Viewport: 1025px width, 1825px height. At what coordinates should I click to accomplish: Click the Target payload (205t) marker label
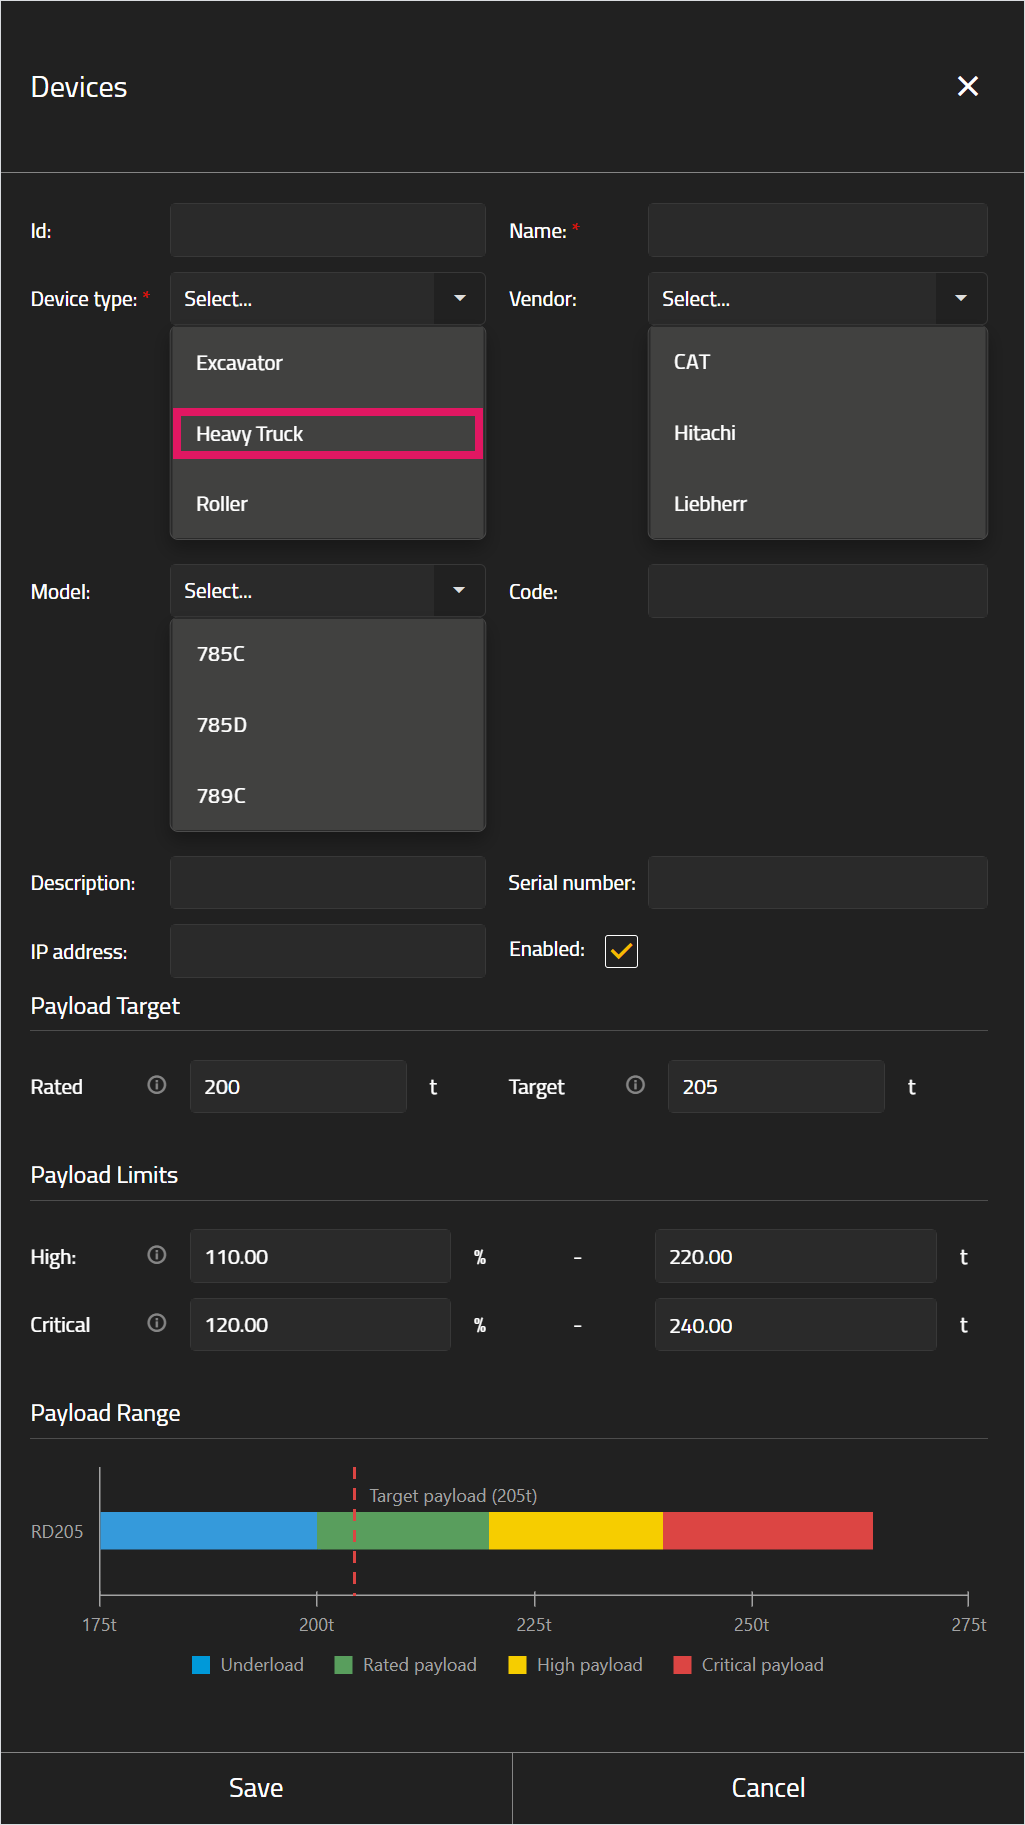[x=453, y=1495]
